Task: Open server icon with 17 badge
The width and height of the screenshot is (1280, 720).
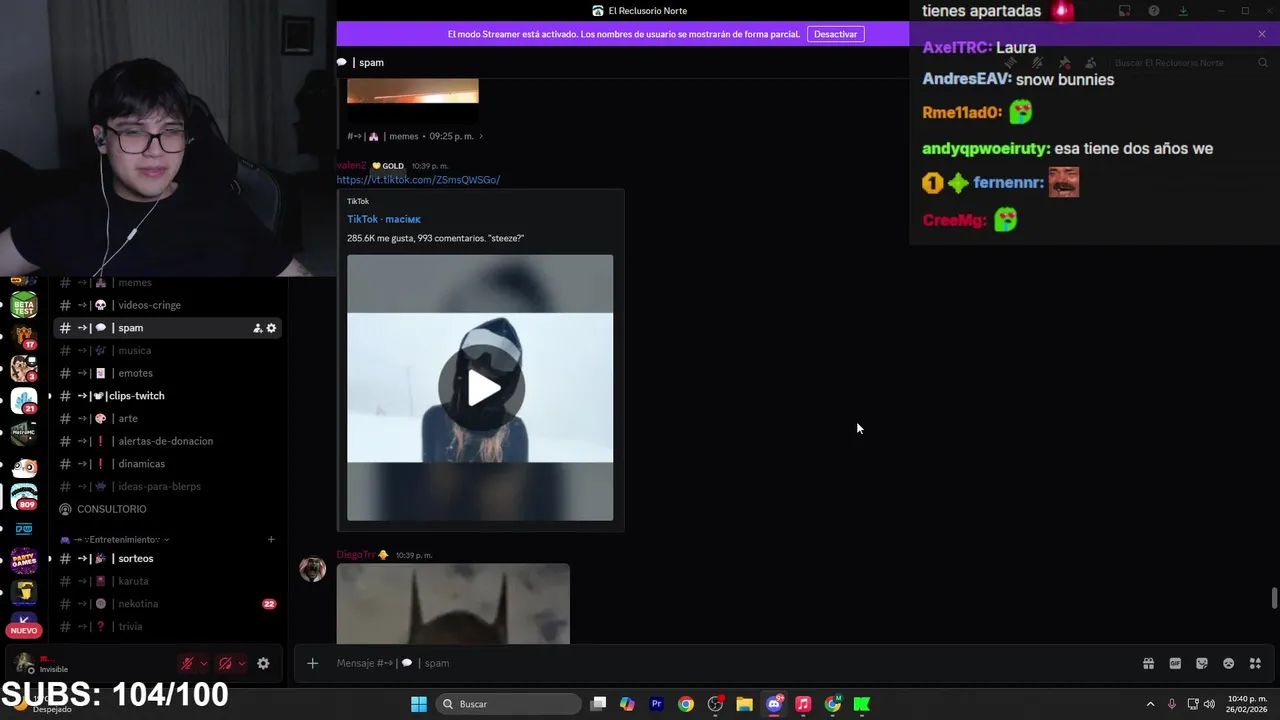Action: click(24, 337)
